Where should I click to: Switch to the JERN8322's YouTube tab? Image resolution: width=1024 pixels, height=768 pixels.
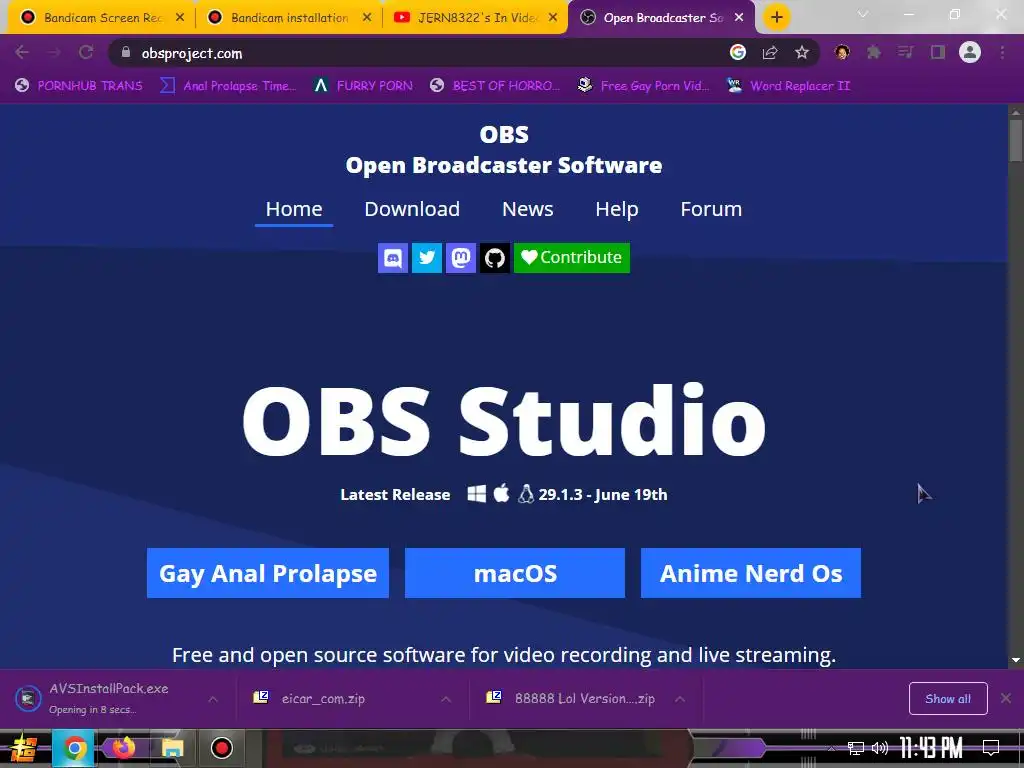point(477,18)
